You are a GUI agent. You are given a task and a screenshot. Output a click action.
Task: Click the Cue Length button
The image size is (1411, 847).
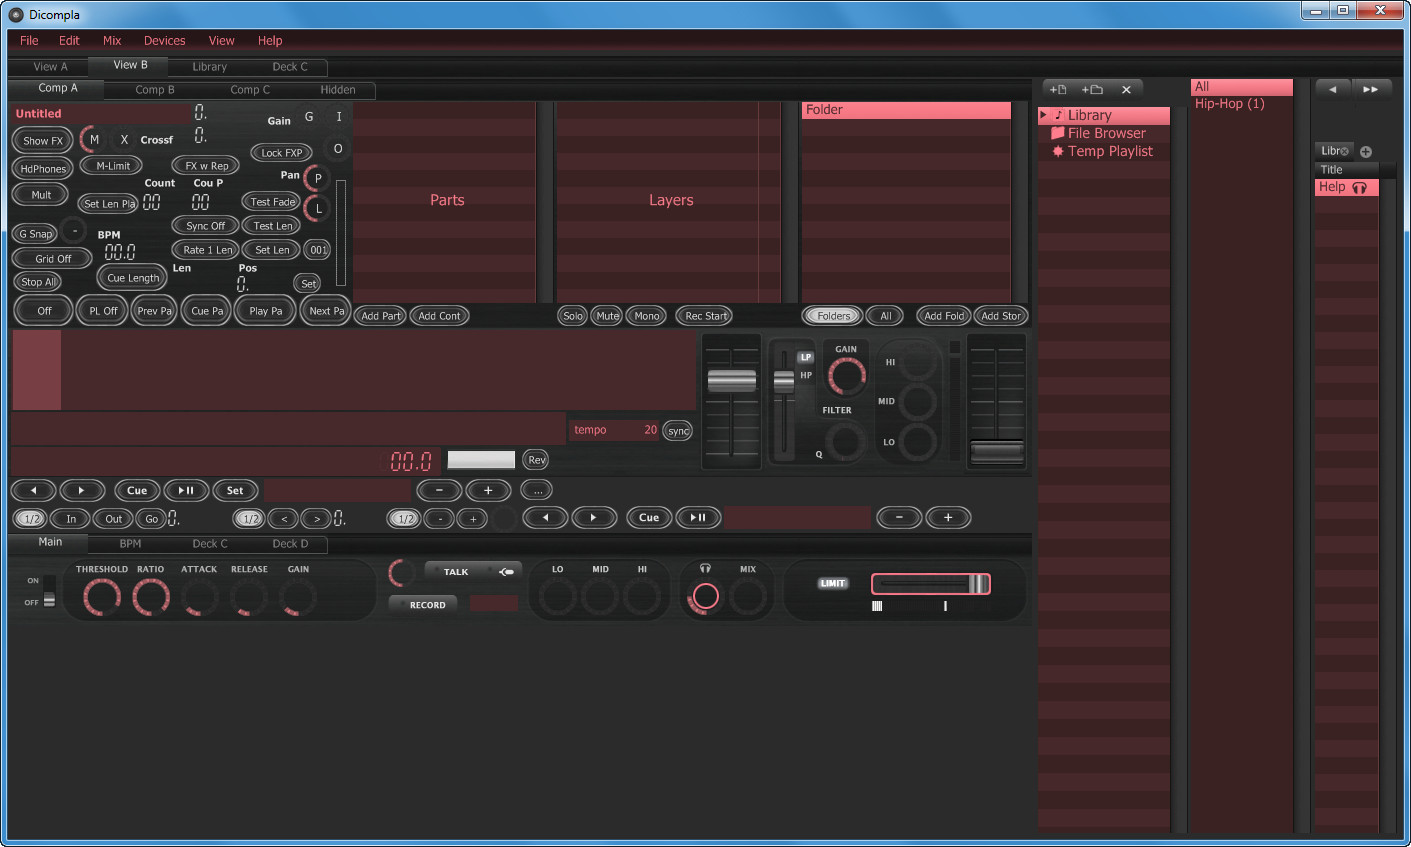(x=132, y=278)
